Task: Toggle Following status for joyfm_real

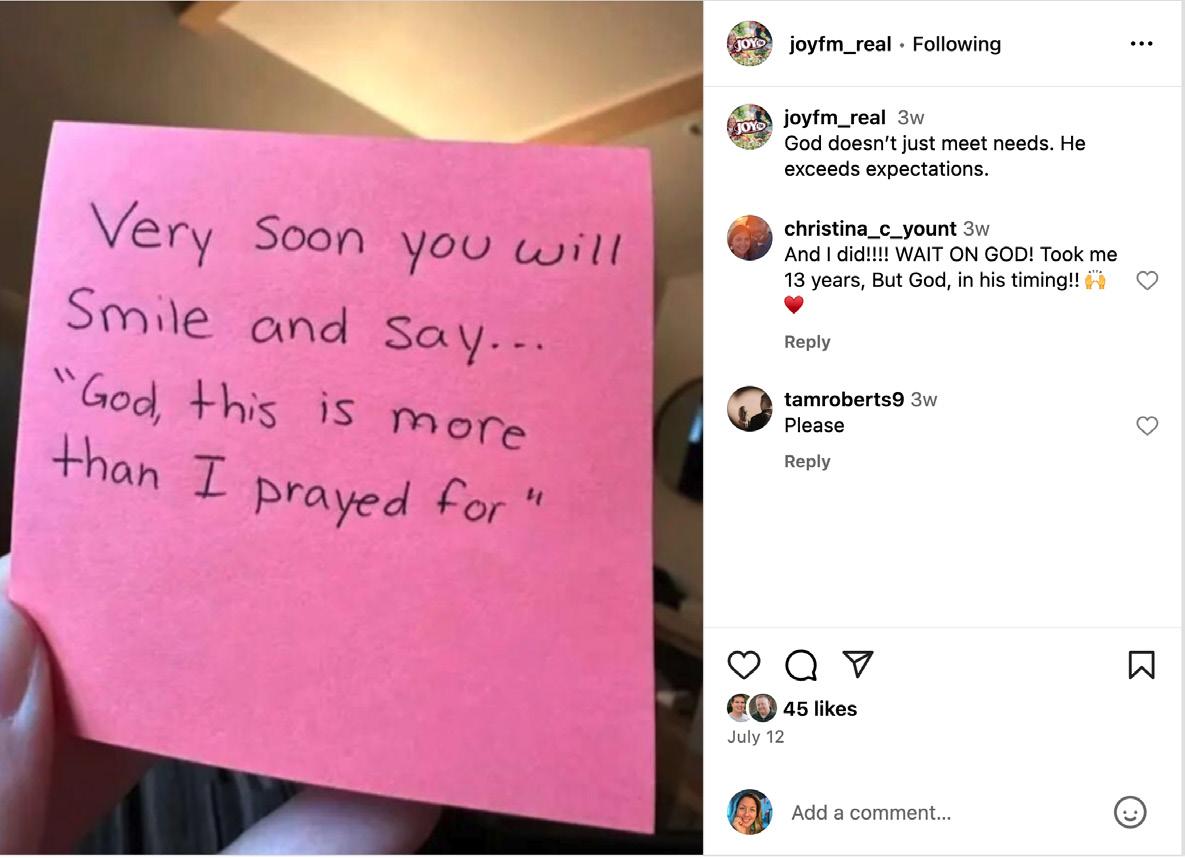Action: click(x=956, y=45)
